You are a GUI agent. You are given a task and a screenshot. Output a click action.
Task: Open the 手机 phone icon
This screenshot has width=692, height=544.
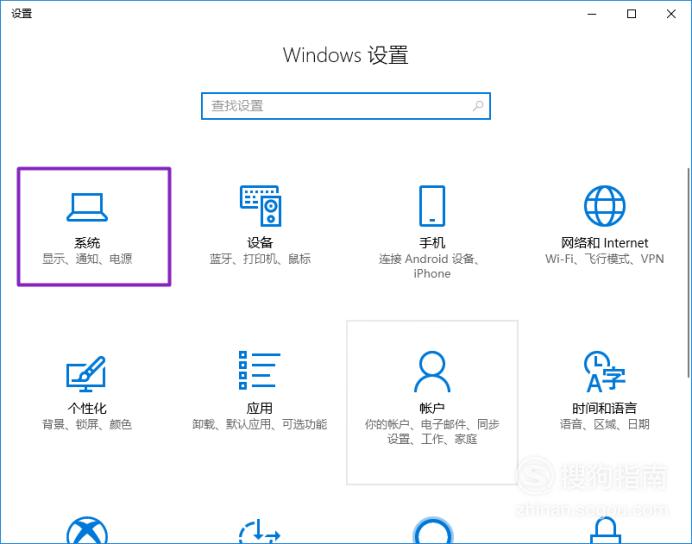[x=432, y=206]
